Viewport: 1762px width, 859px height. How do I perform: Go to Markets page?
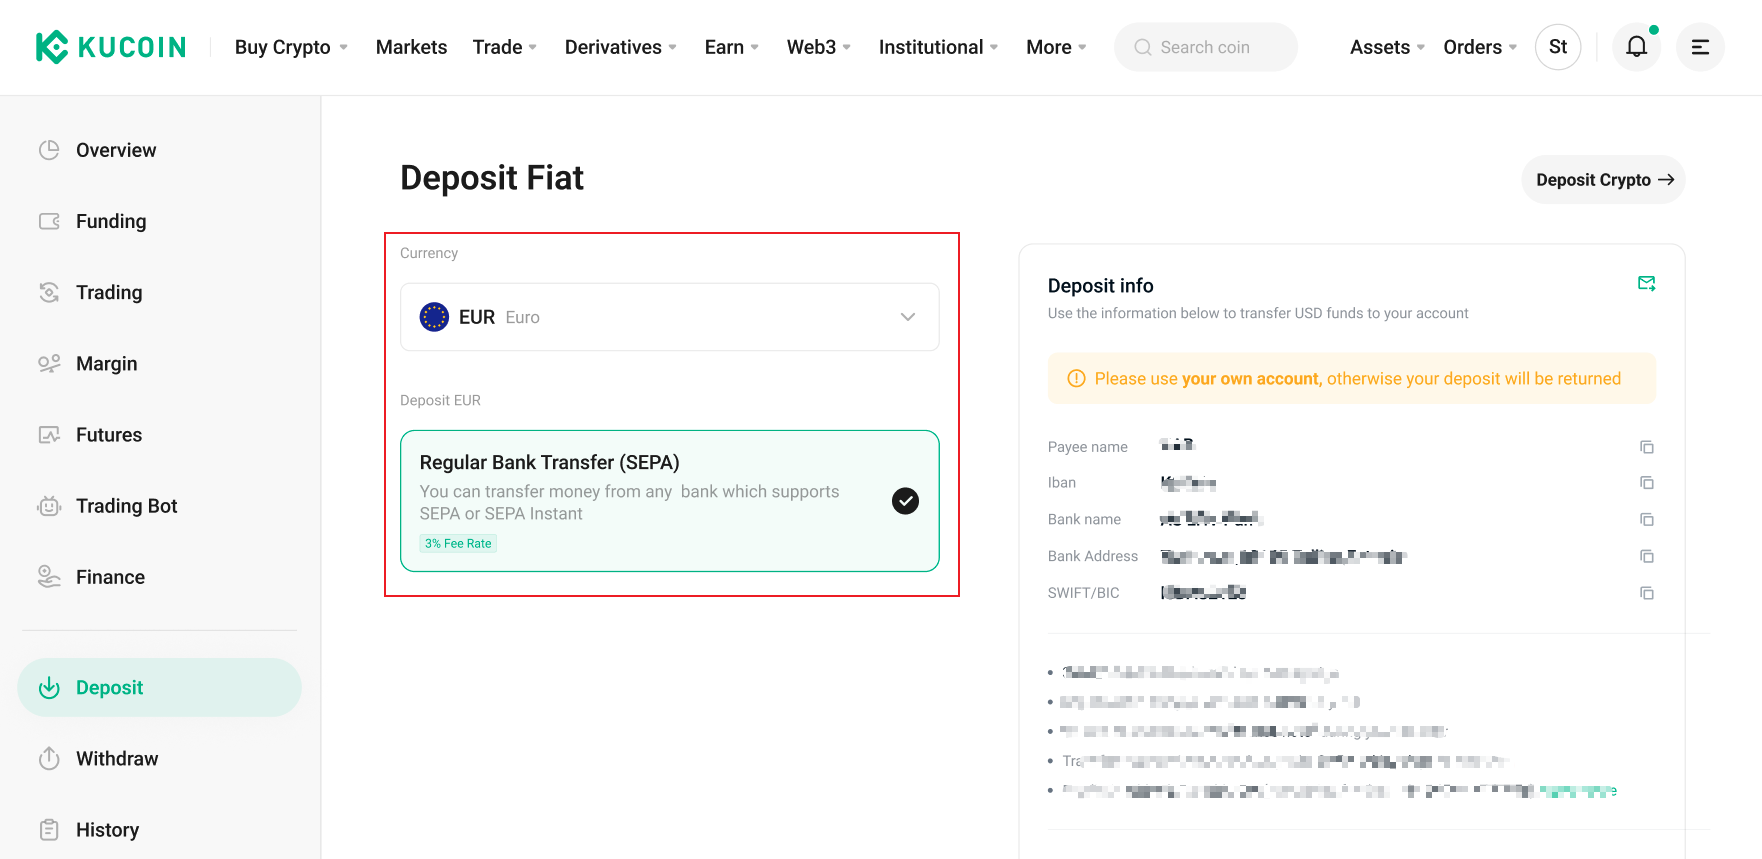(411, 47)
